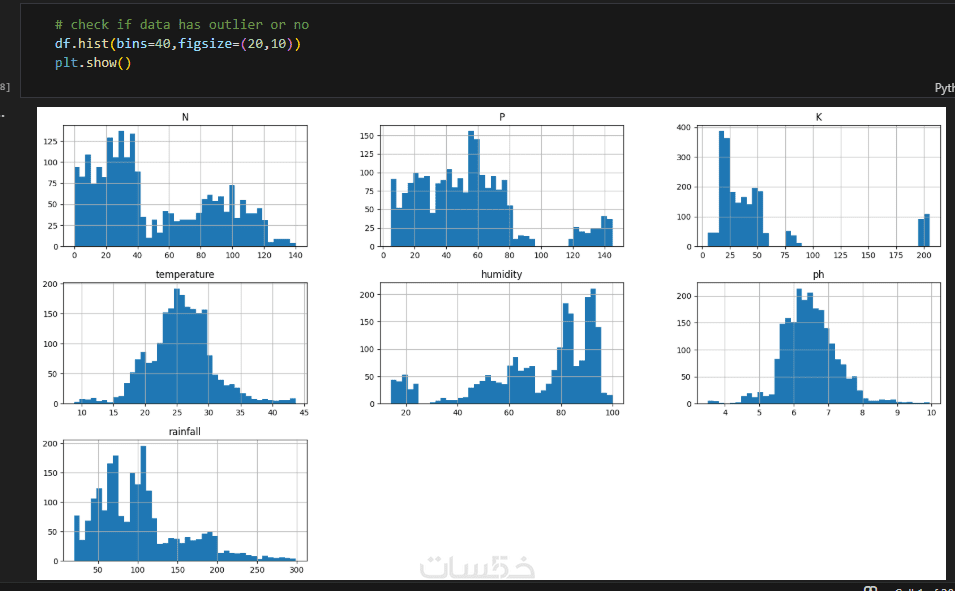Image resolution: width=955 pixels, height=591 pixels.
Task: Click the humidity histogram plot
Action: (502, 343)
